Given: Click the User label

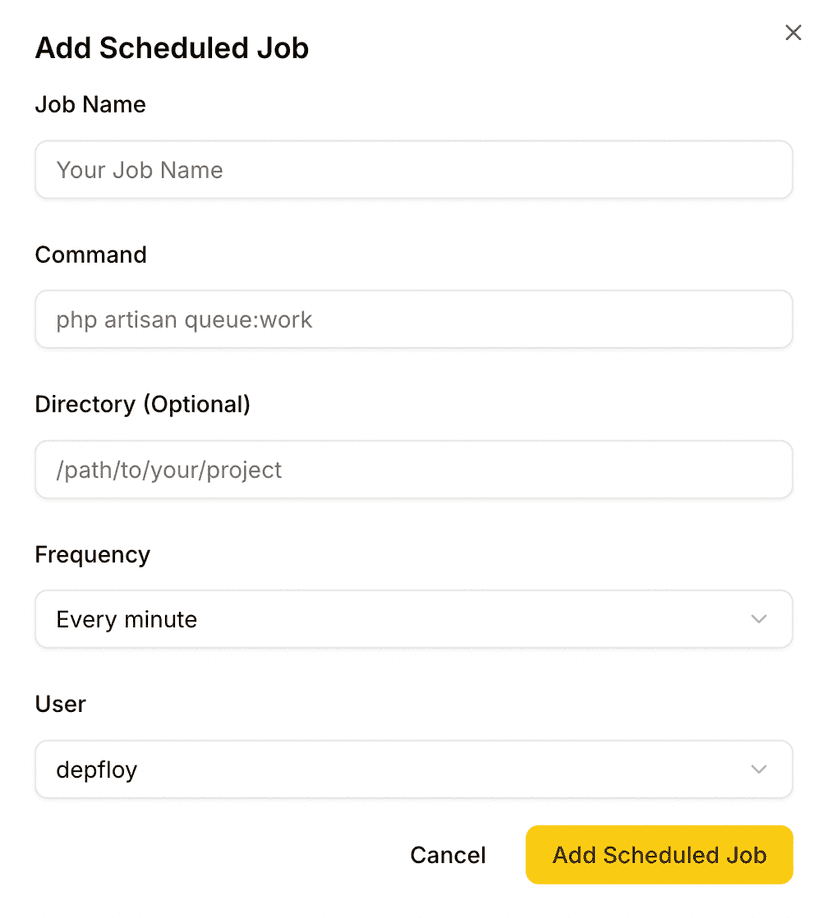Looking at the screenshot, I should click(60, 704).
